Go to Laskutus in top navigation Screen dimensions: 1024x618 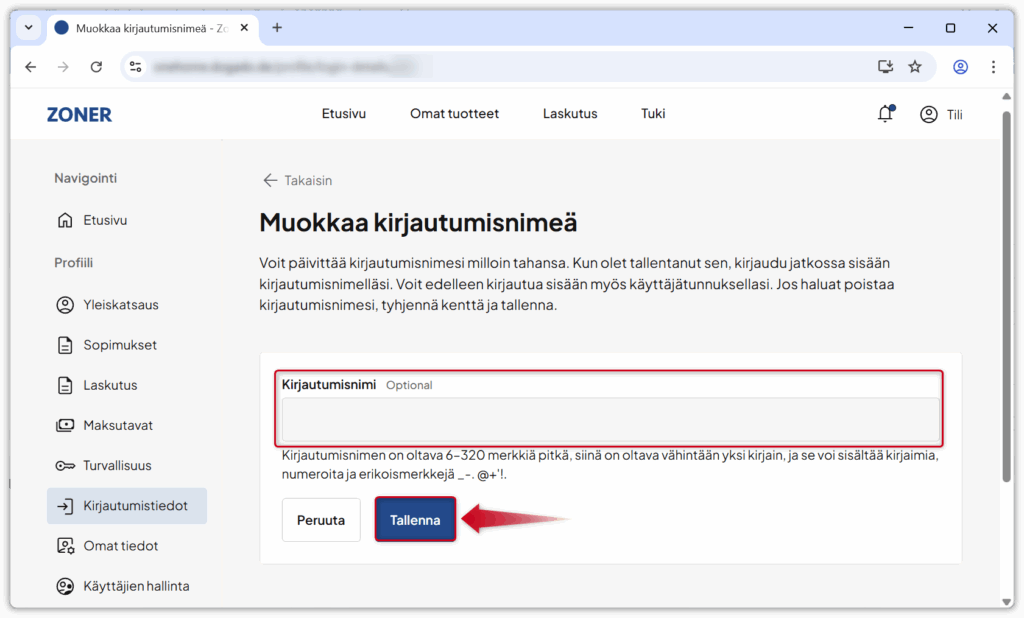(570, 114)
